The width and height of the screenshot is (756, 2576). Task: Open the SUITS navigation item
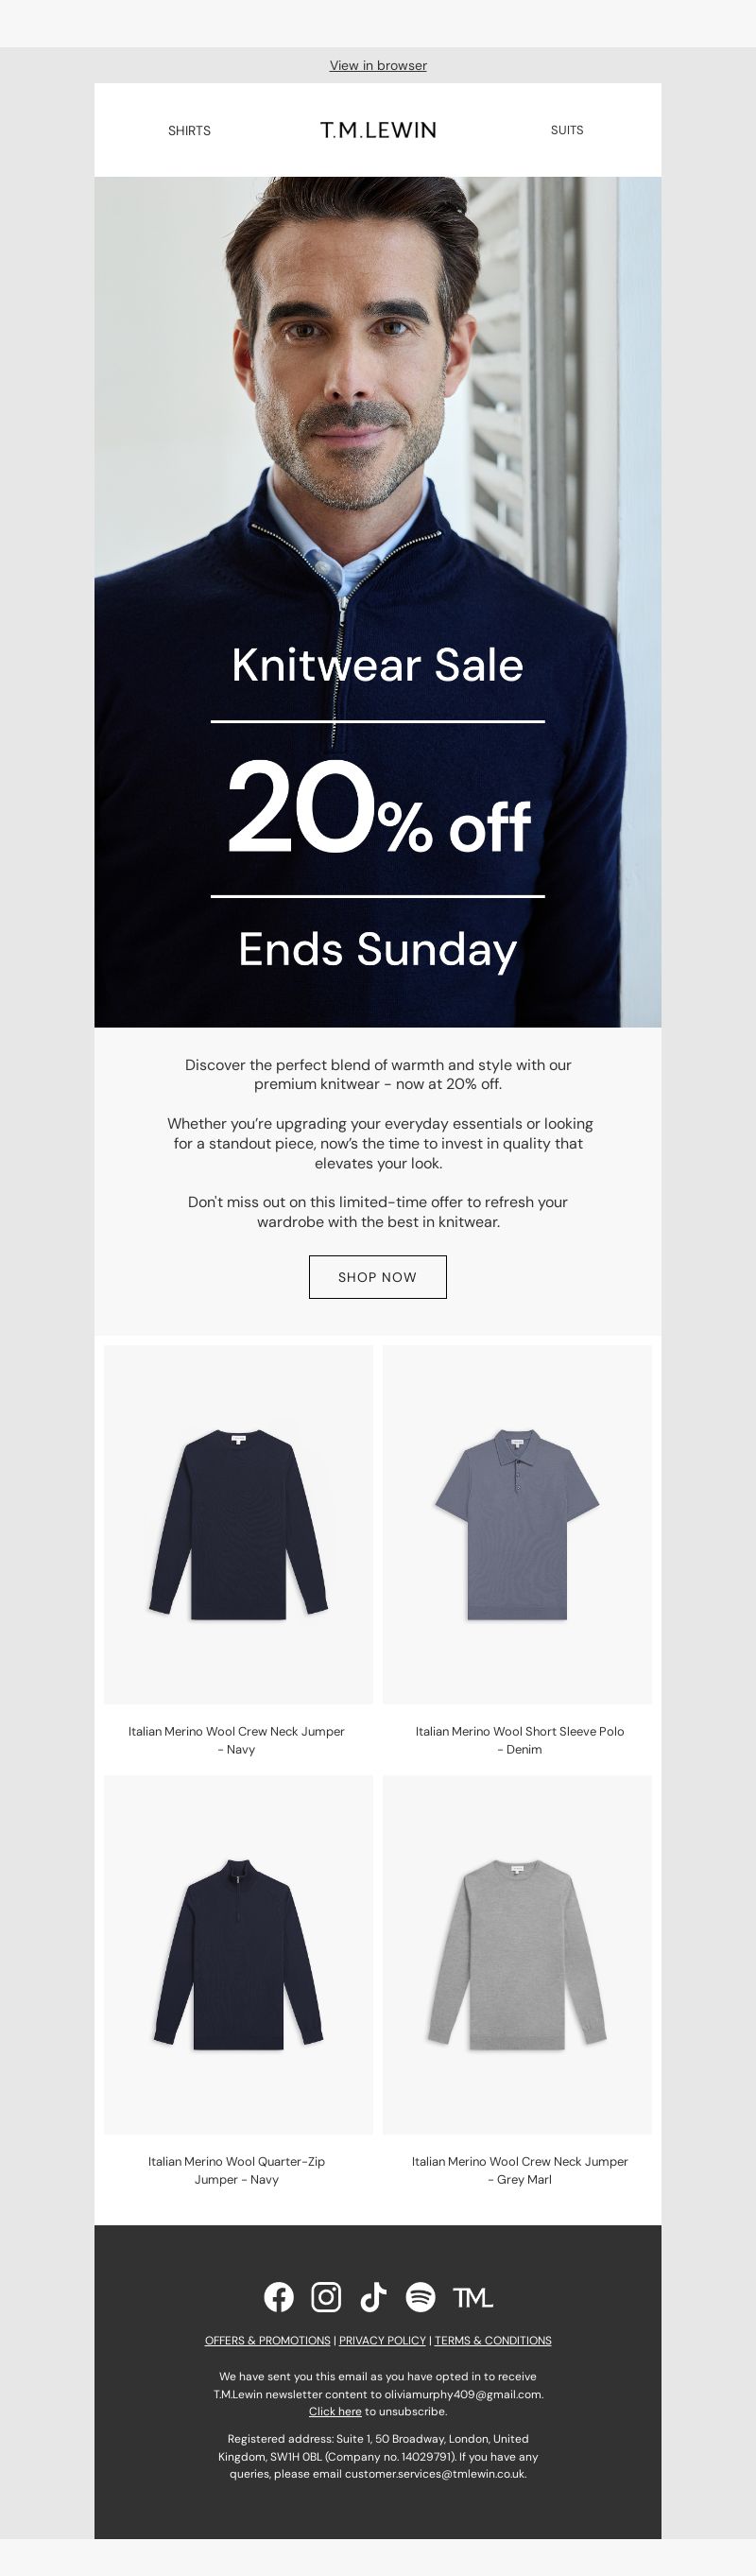tap(567, 130)
